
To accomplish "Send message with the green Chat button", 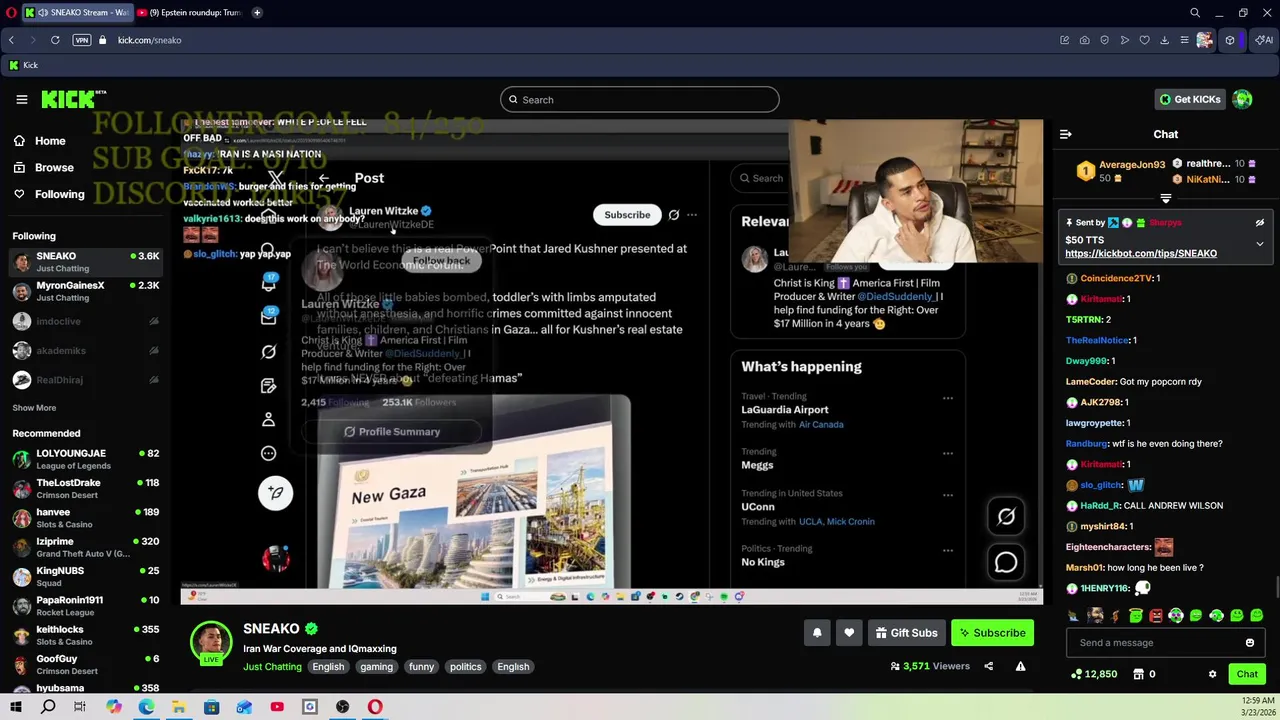I will pyautogui.click(x=1246, y=674).
